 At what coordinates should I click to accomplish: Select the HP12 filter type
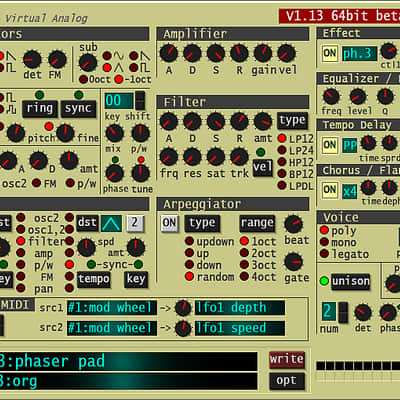tap(282, 162)
